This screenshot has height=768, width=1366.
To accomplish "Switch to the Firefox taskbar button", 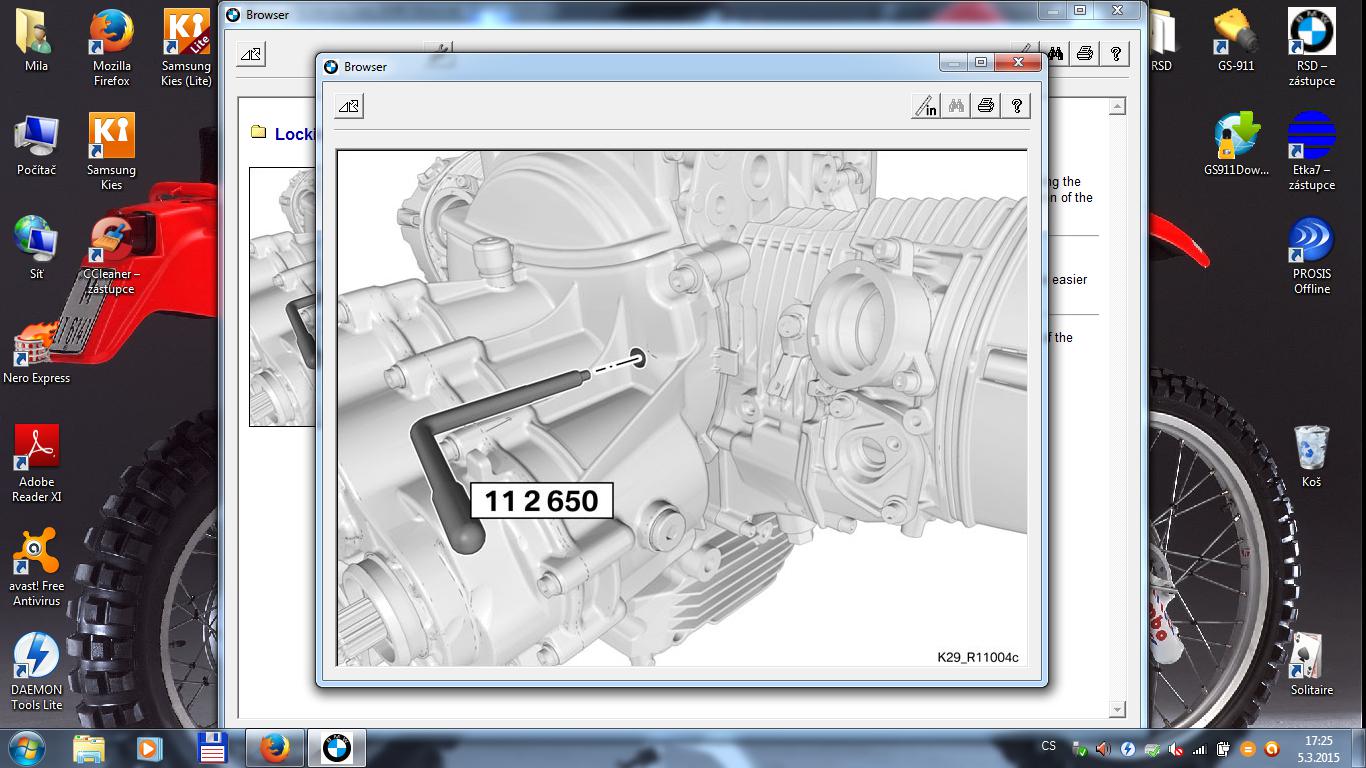I will [x=273, y=748].
